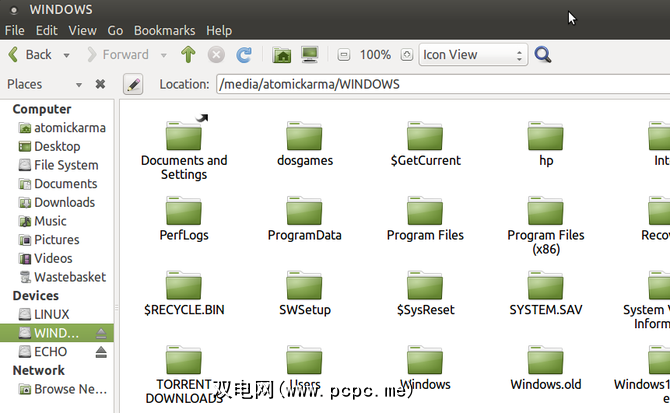
Task: Open the Go menu
Action: (115, 31)
